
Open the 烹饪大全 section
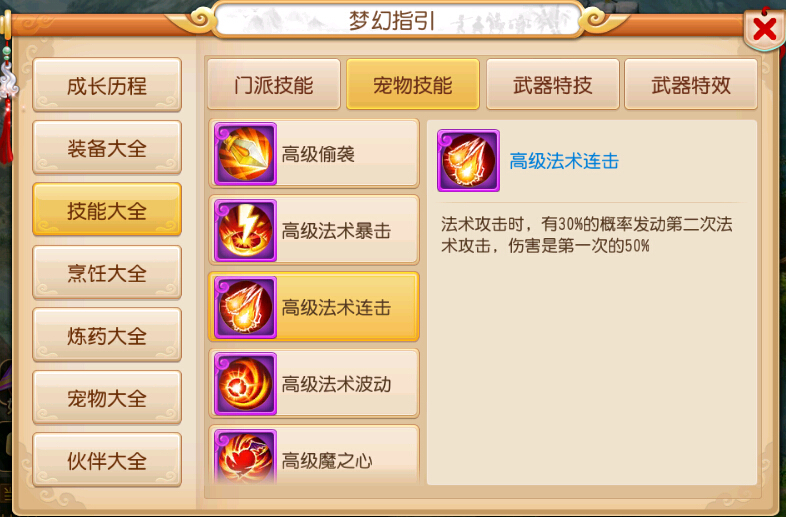107,272
